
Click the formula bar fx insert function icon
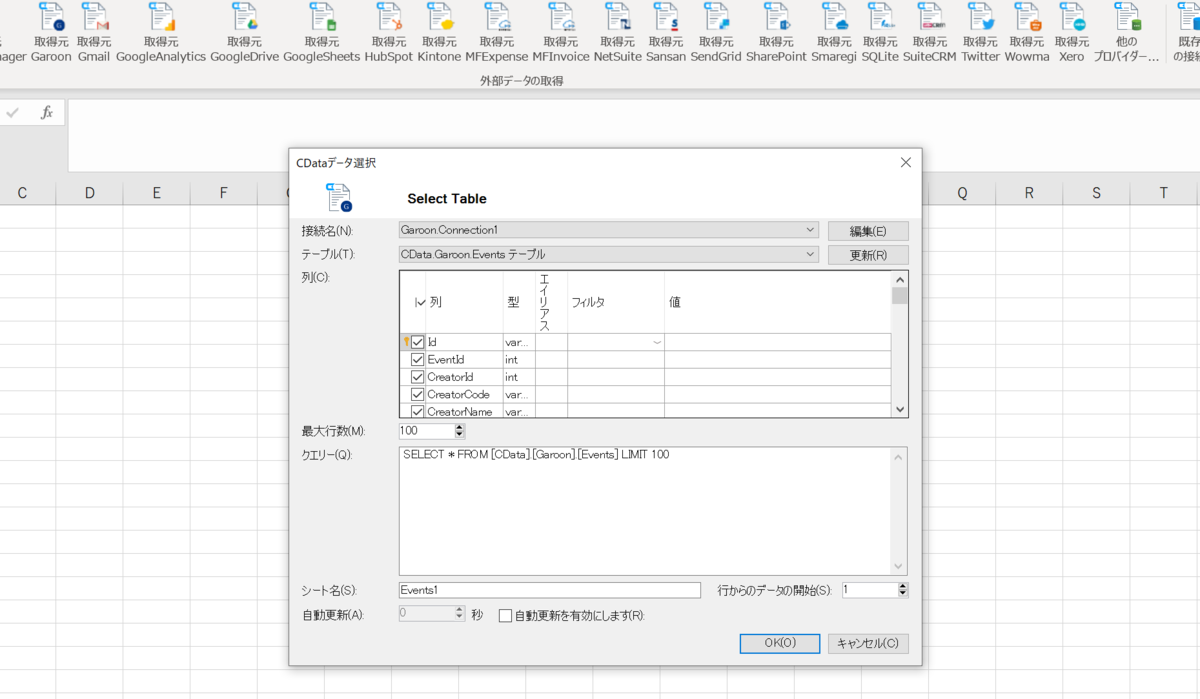(47, 113)
